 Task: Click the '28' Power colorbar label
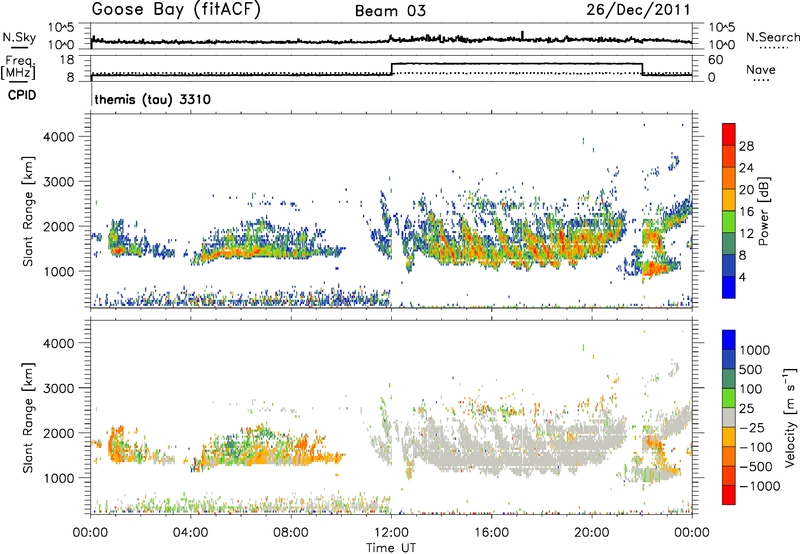tap(746, 146)
